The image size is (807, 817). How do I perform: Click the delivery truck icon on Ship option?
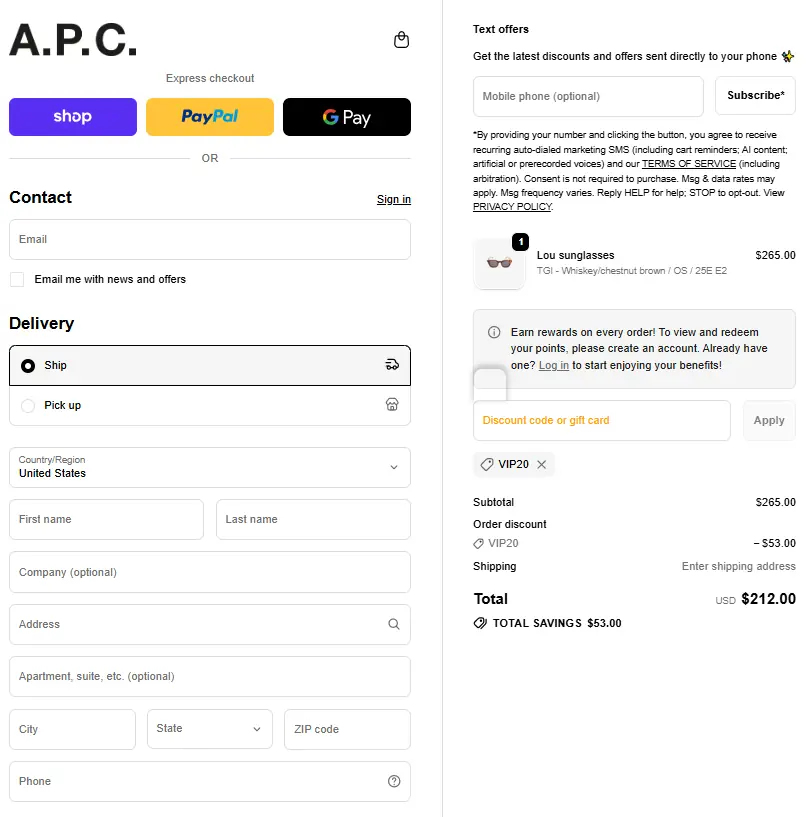392,365
